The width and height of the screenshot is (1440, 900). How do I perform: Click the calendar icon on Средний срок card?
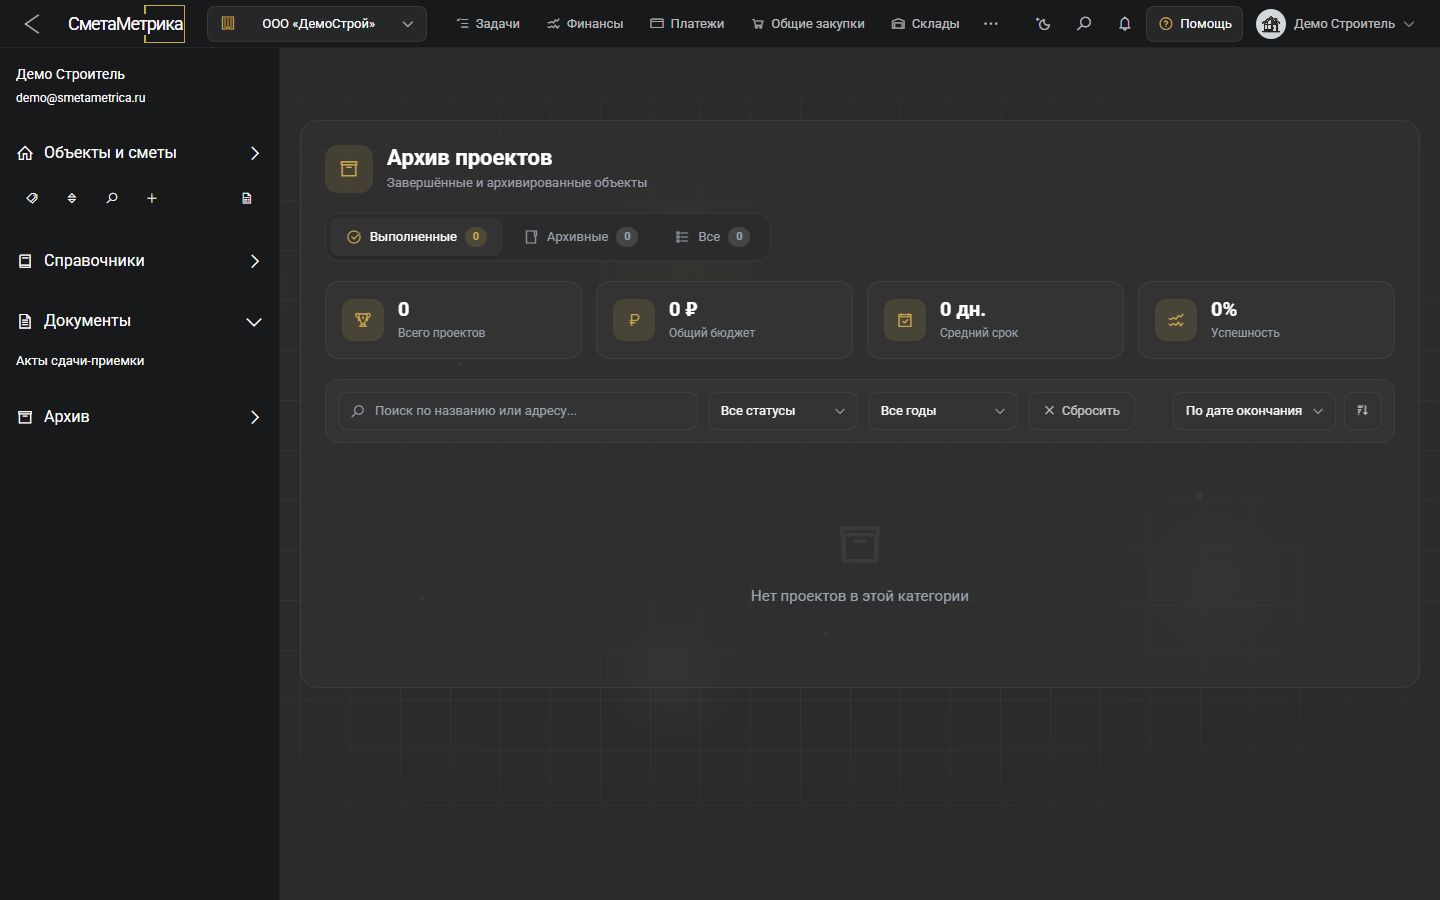[905, 320]
